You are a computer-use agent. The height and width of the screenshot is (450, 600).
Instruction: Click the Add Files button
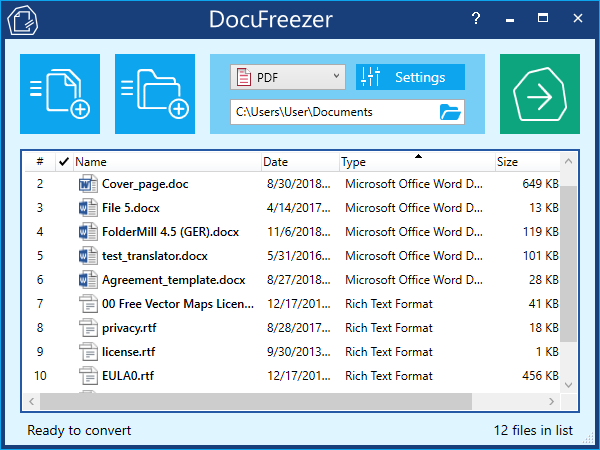tap(60, 94)
